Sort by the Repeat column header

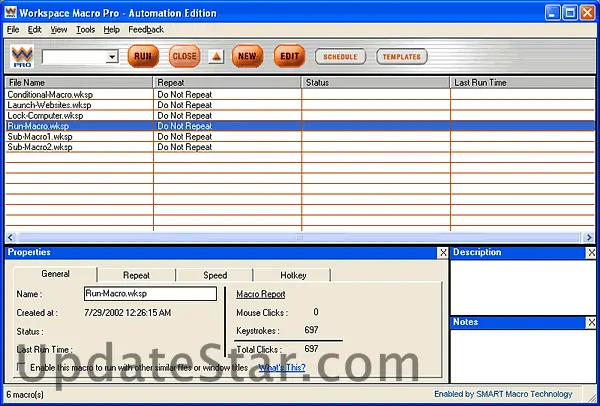pyautogui.click(x=227, y=83)
